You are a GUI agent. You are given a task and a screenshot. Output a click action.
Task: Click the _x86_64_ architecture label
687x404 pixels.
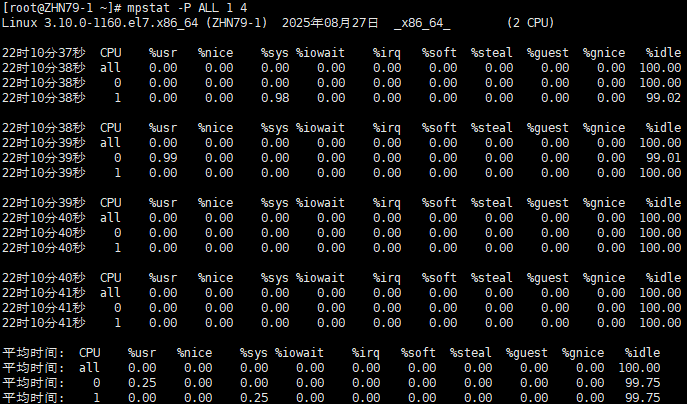click(422, 23)
